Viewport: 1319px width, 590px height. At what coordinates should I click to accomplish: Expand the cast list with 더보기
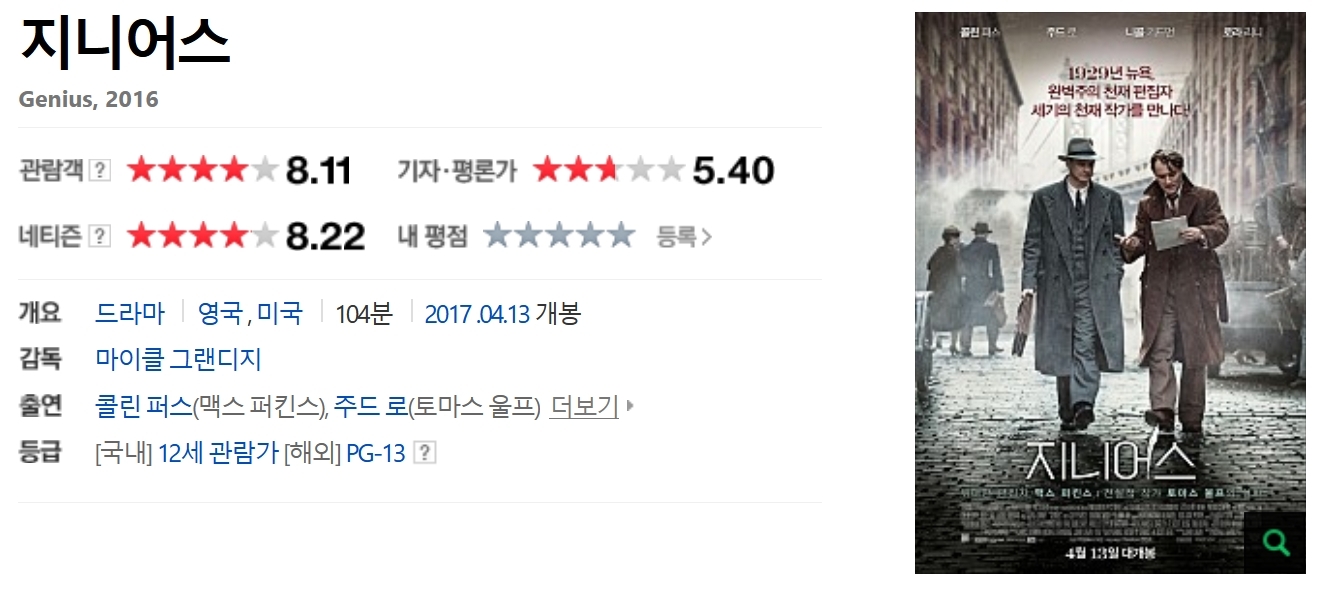[584, 407]
